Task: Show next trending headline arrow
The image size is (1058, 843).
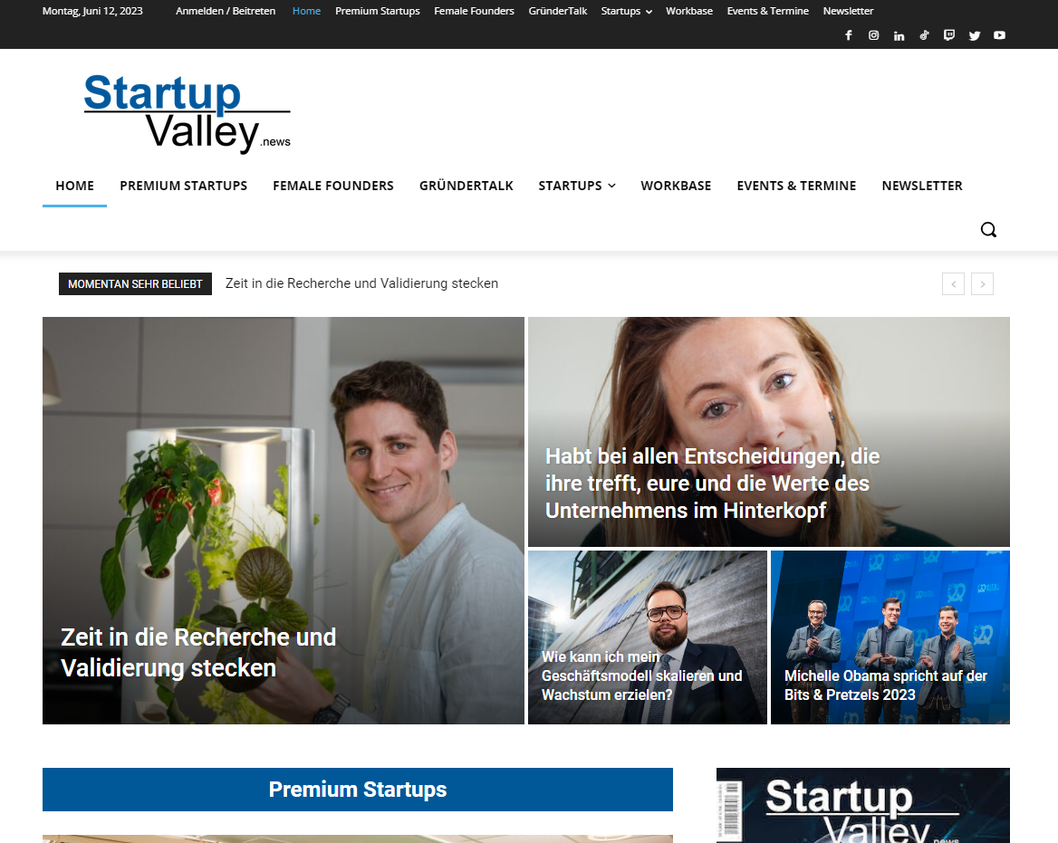Action: tap(982, 284)
